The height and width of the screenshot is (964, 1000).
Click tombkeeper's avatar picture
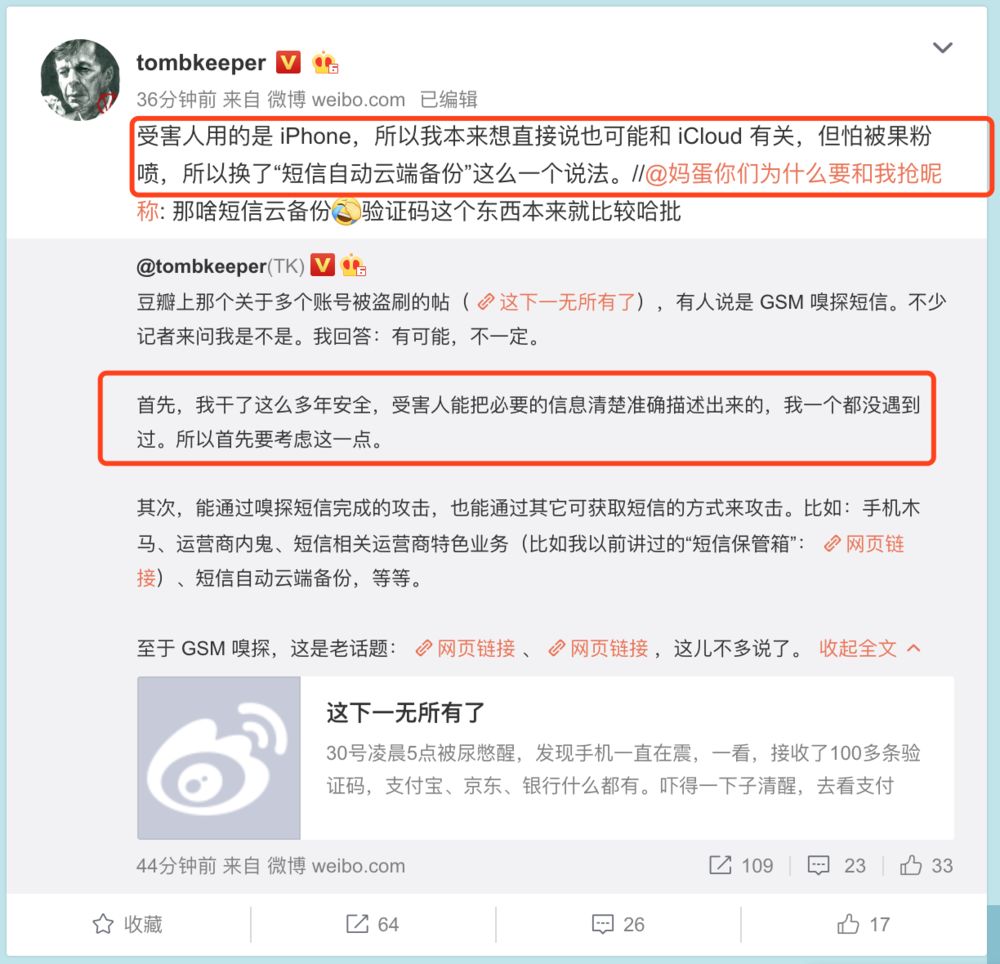pyautogui.click(x=80, y=79)
